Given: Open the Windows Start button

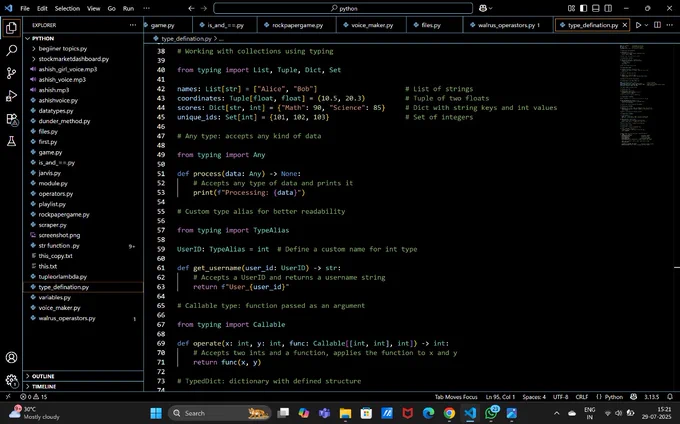Looking at the screenshot, I should click(x=156, y=413).
